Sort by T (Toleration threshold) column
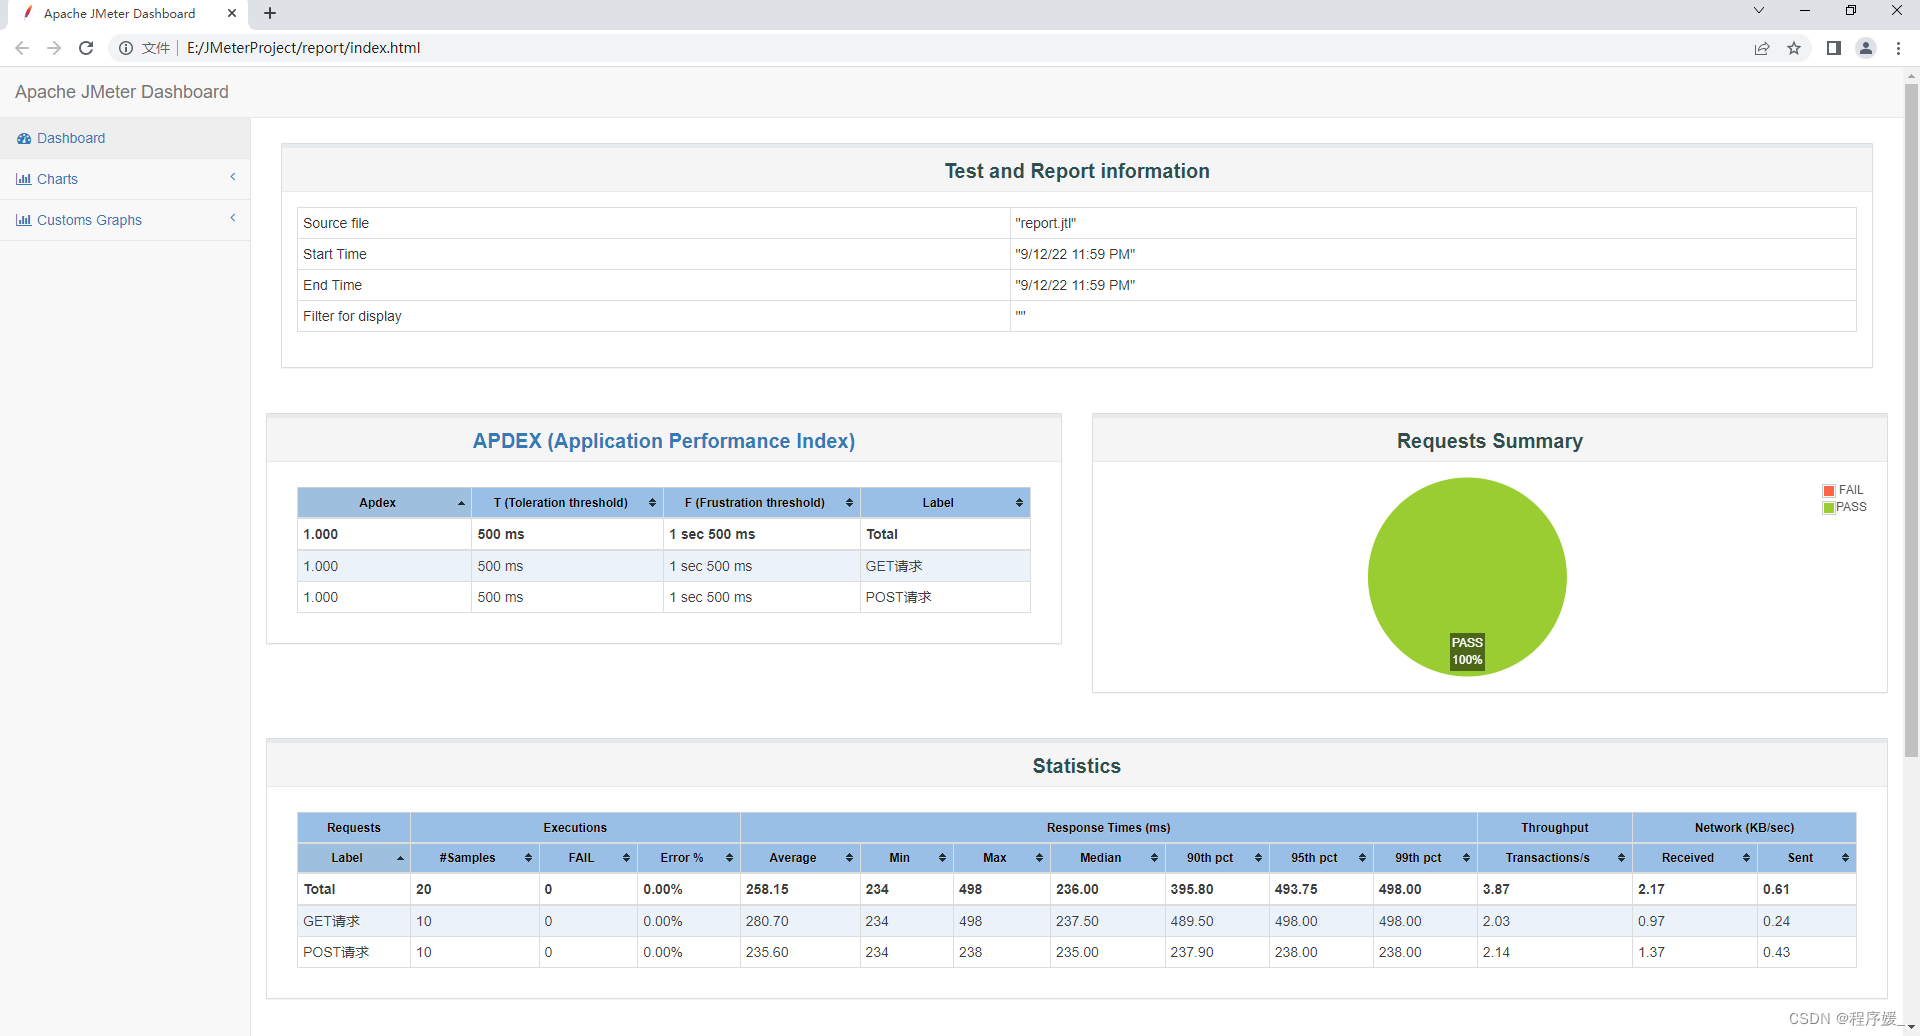Screen dimensions: 1920x1036 [567, 503]
